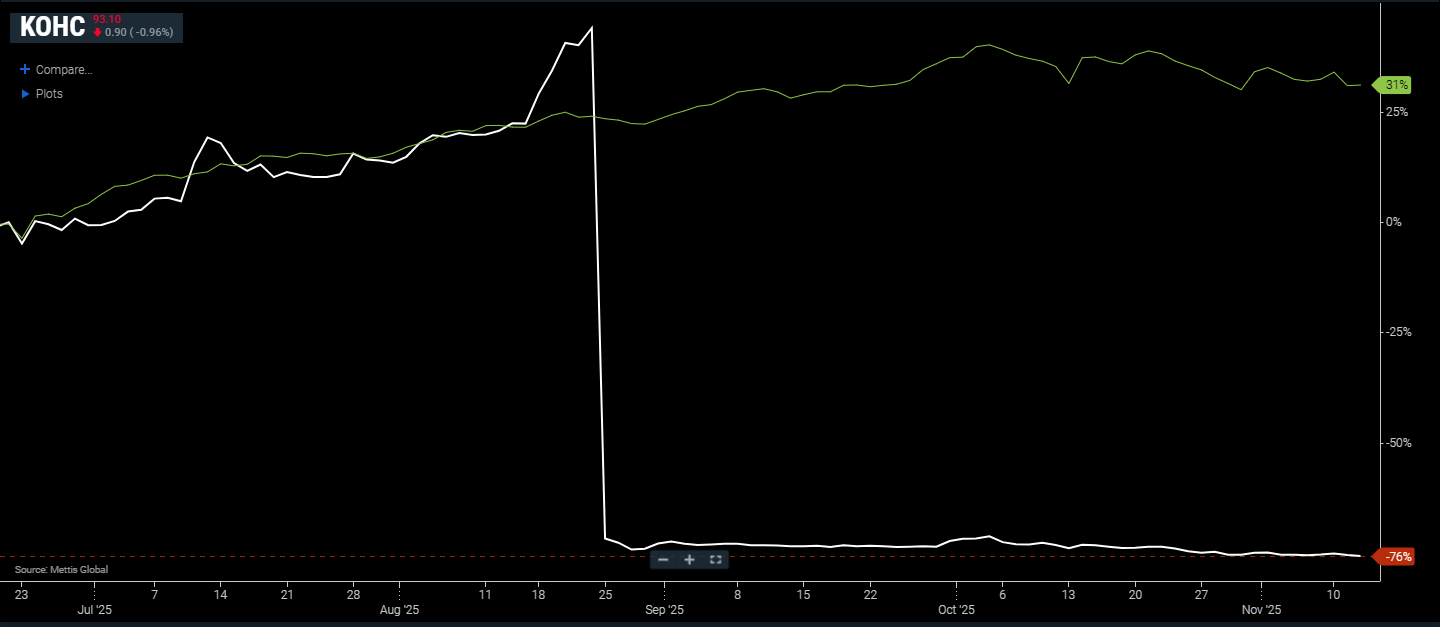
Task: Click the 0% mark on price axis
Action: click(x=1392, y=222)
